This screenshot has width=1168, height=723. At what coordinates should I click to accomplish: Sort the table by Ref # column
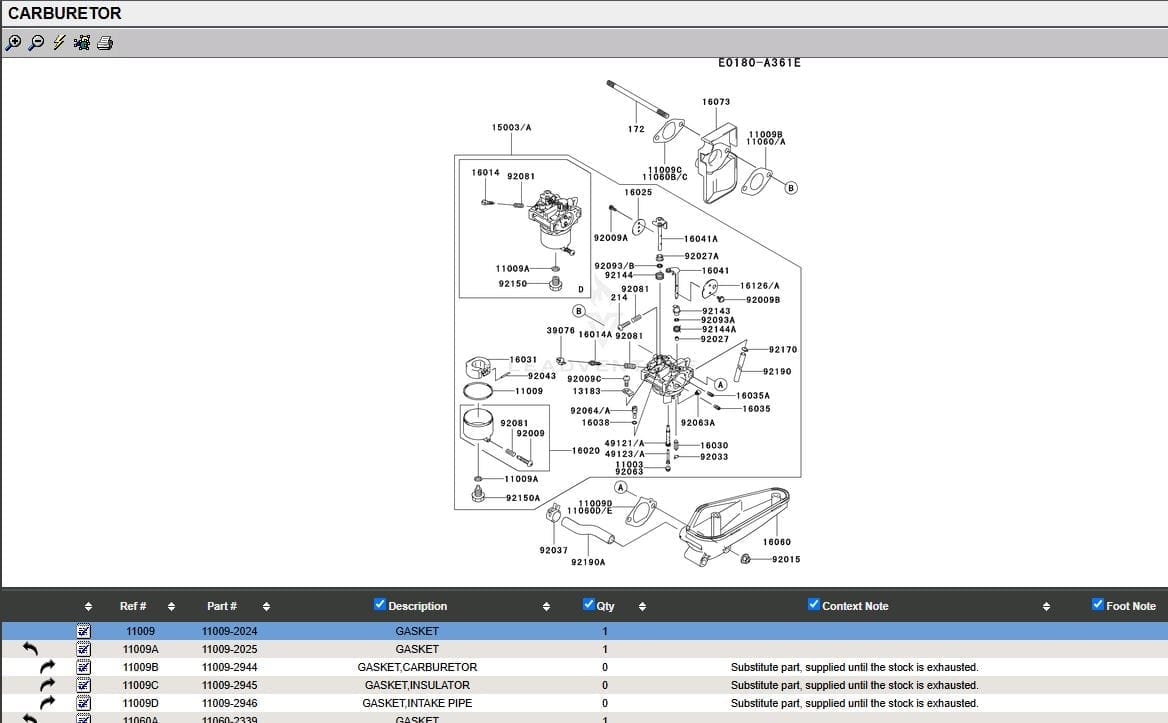pyautogui.click(x=171, y=606)
